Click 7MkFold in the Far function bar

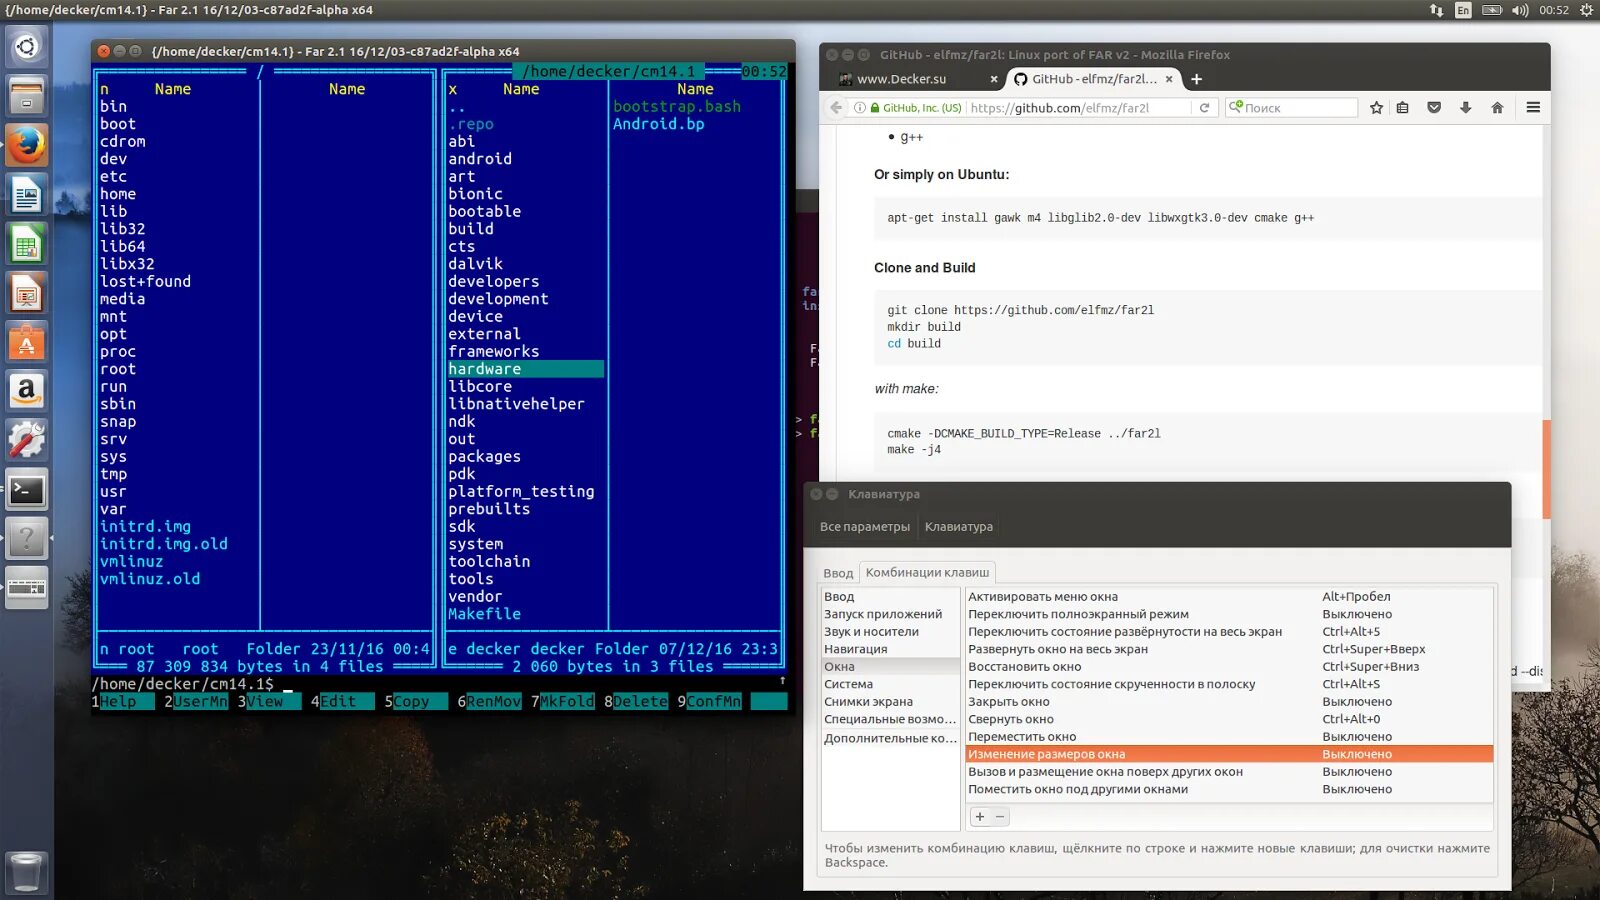(x=562, y=702)
